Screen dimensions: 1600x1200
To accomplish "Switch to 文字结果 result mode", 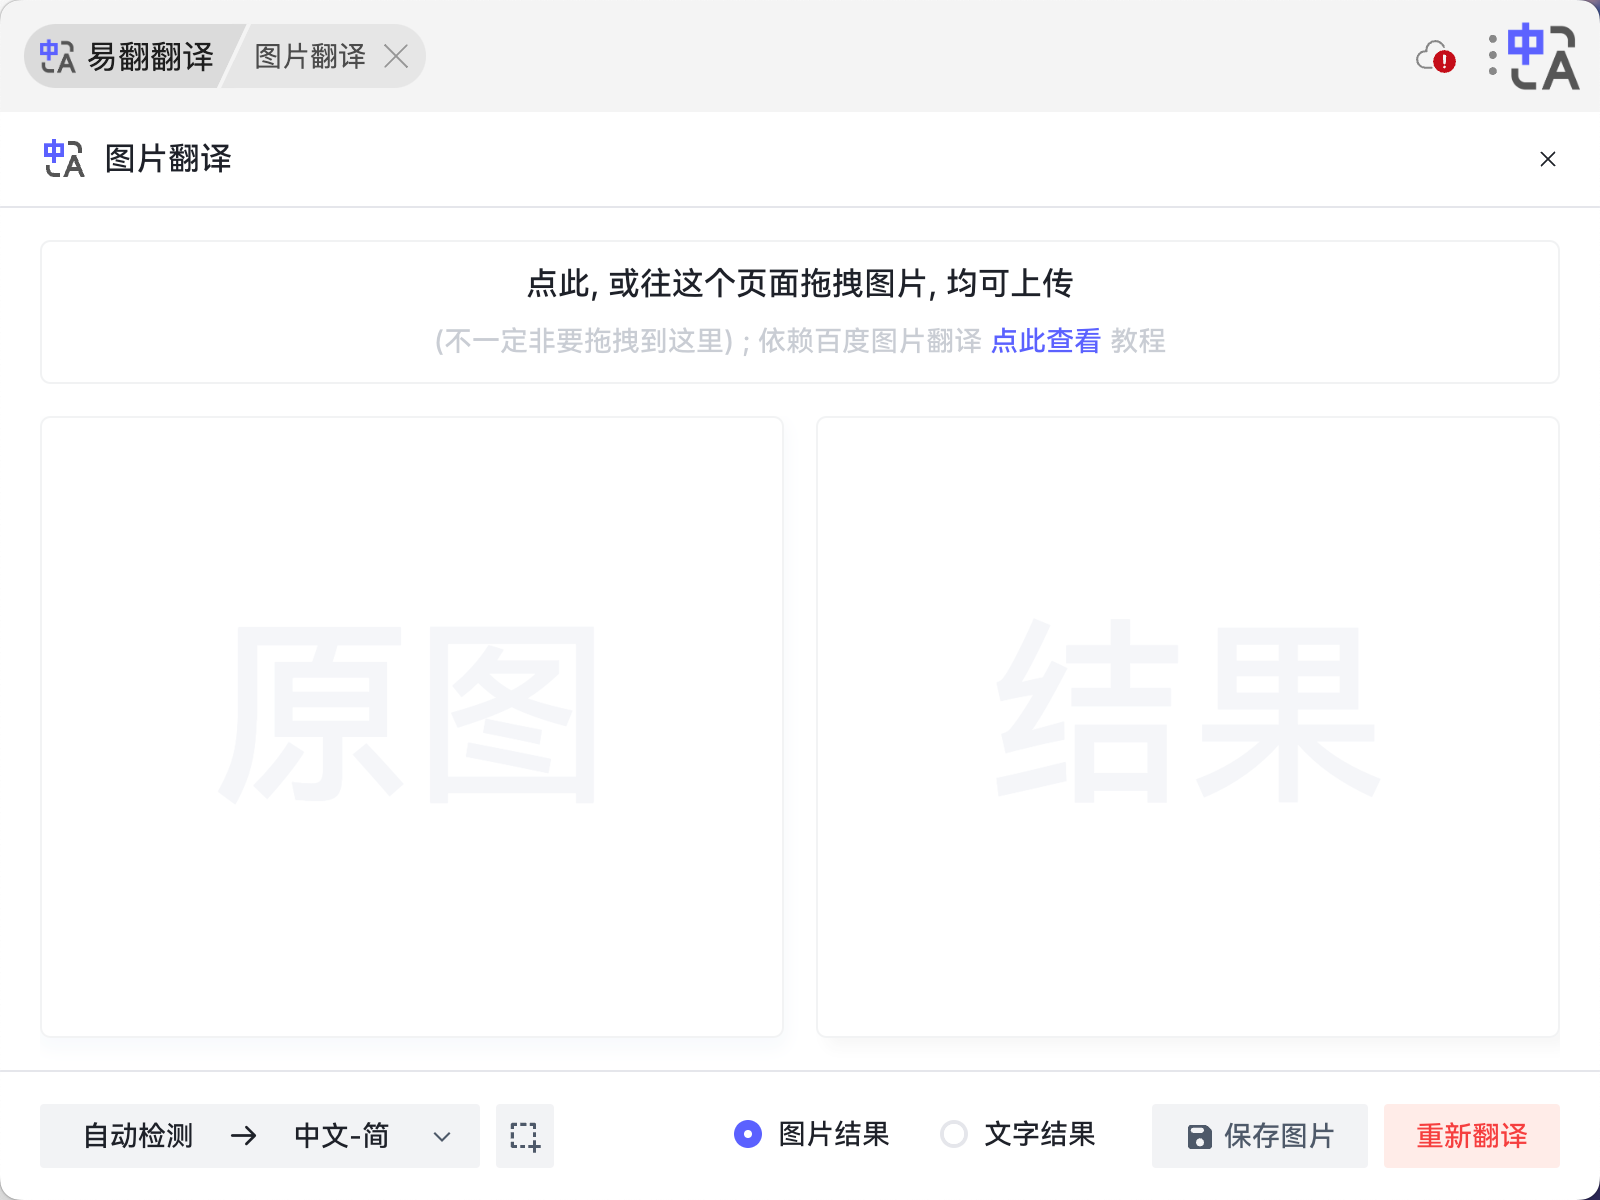I will (x=955, y=1135).
